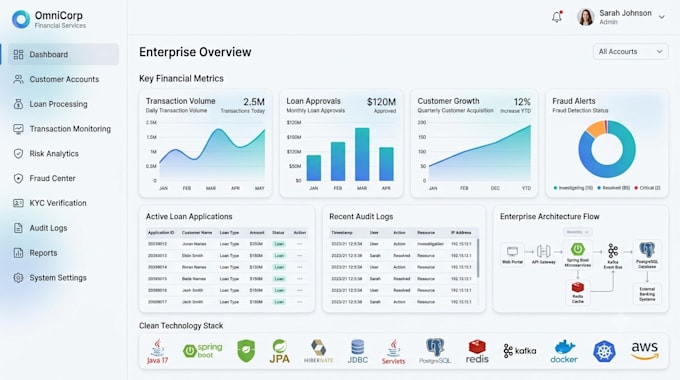Open the small dropdown in Enterprise Architecture Flow
This screenshot has width=680, height=380.
578,232
